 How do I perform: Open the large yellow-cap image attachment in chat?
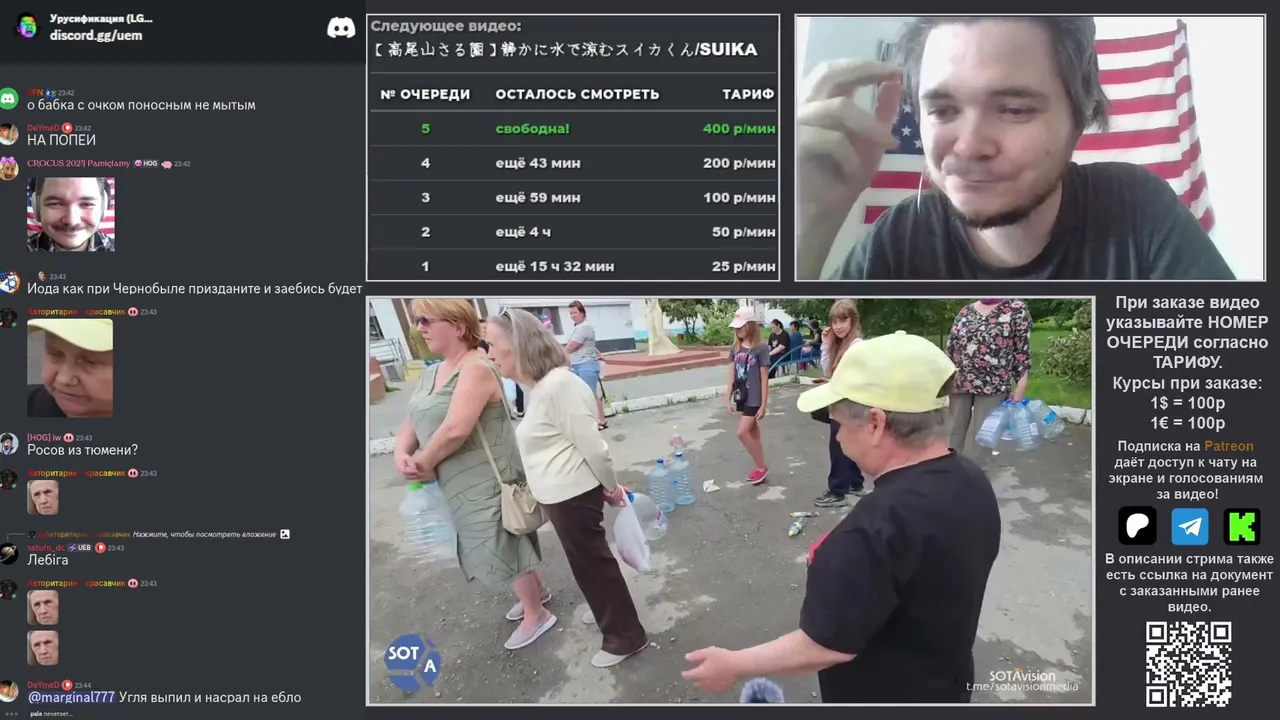[70, 367]
